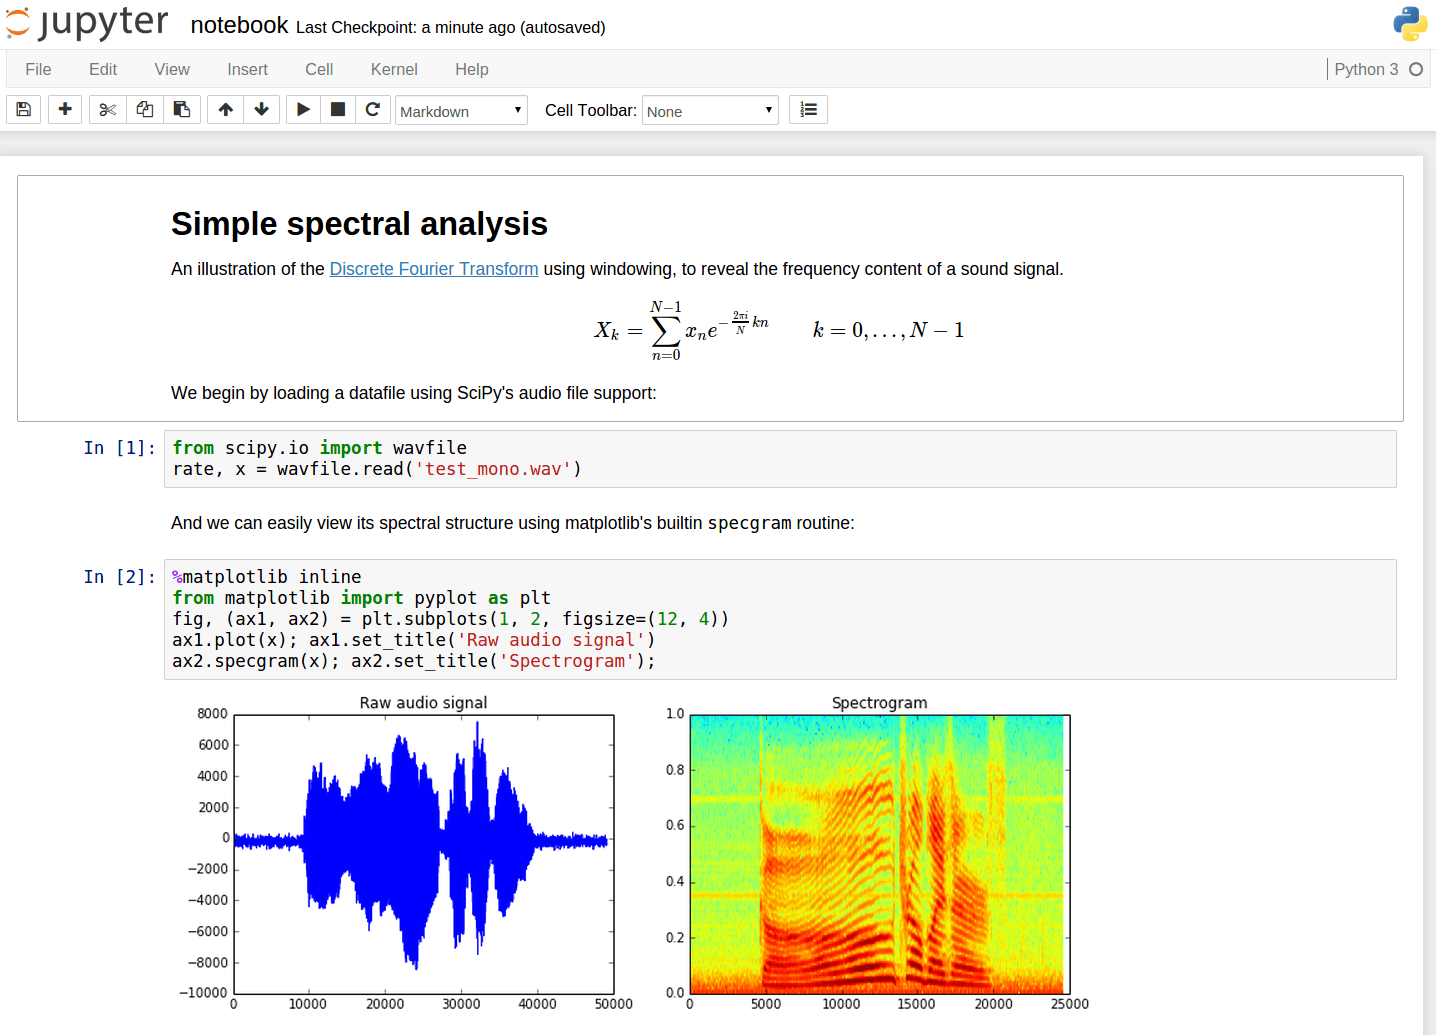The width and height of the screenshot is (1436, 1035).
Task: Move selected cell down
Action: (262, 109)
